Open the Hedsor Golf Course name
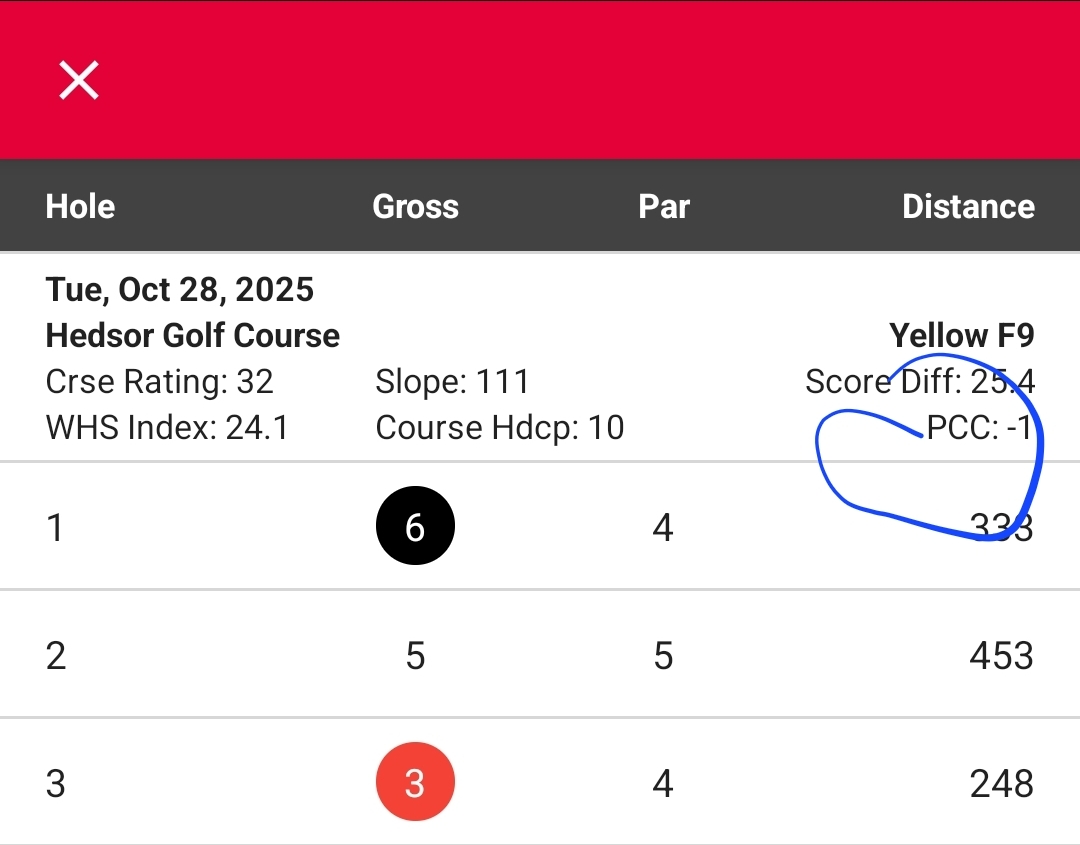Screen dimensions: 1080x845 tap(193, 336)
